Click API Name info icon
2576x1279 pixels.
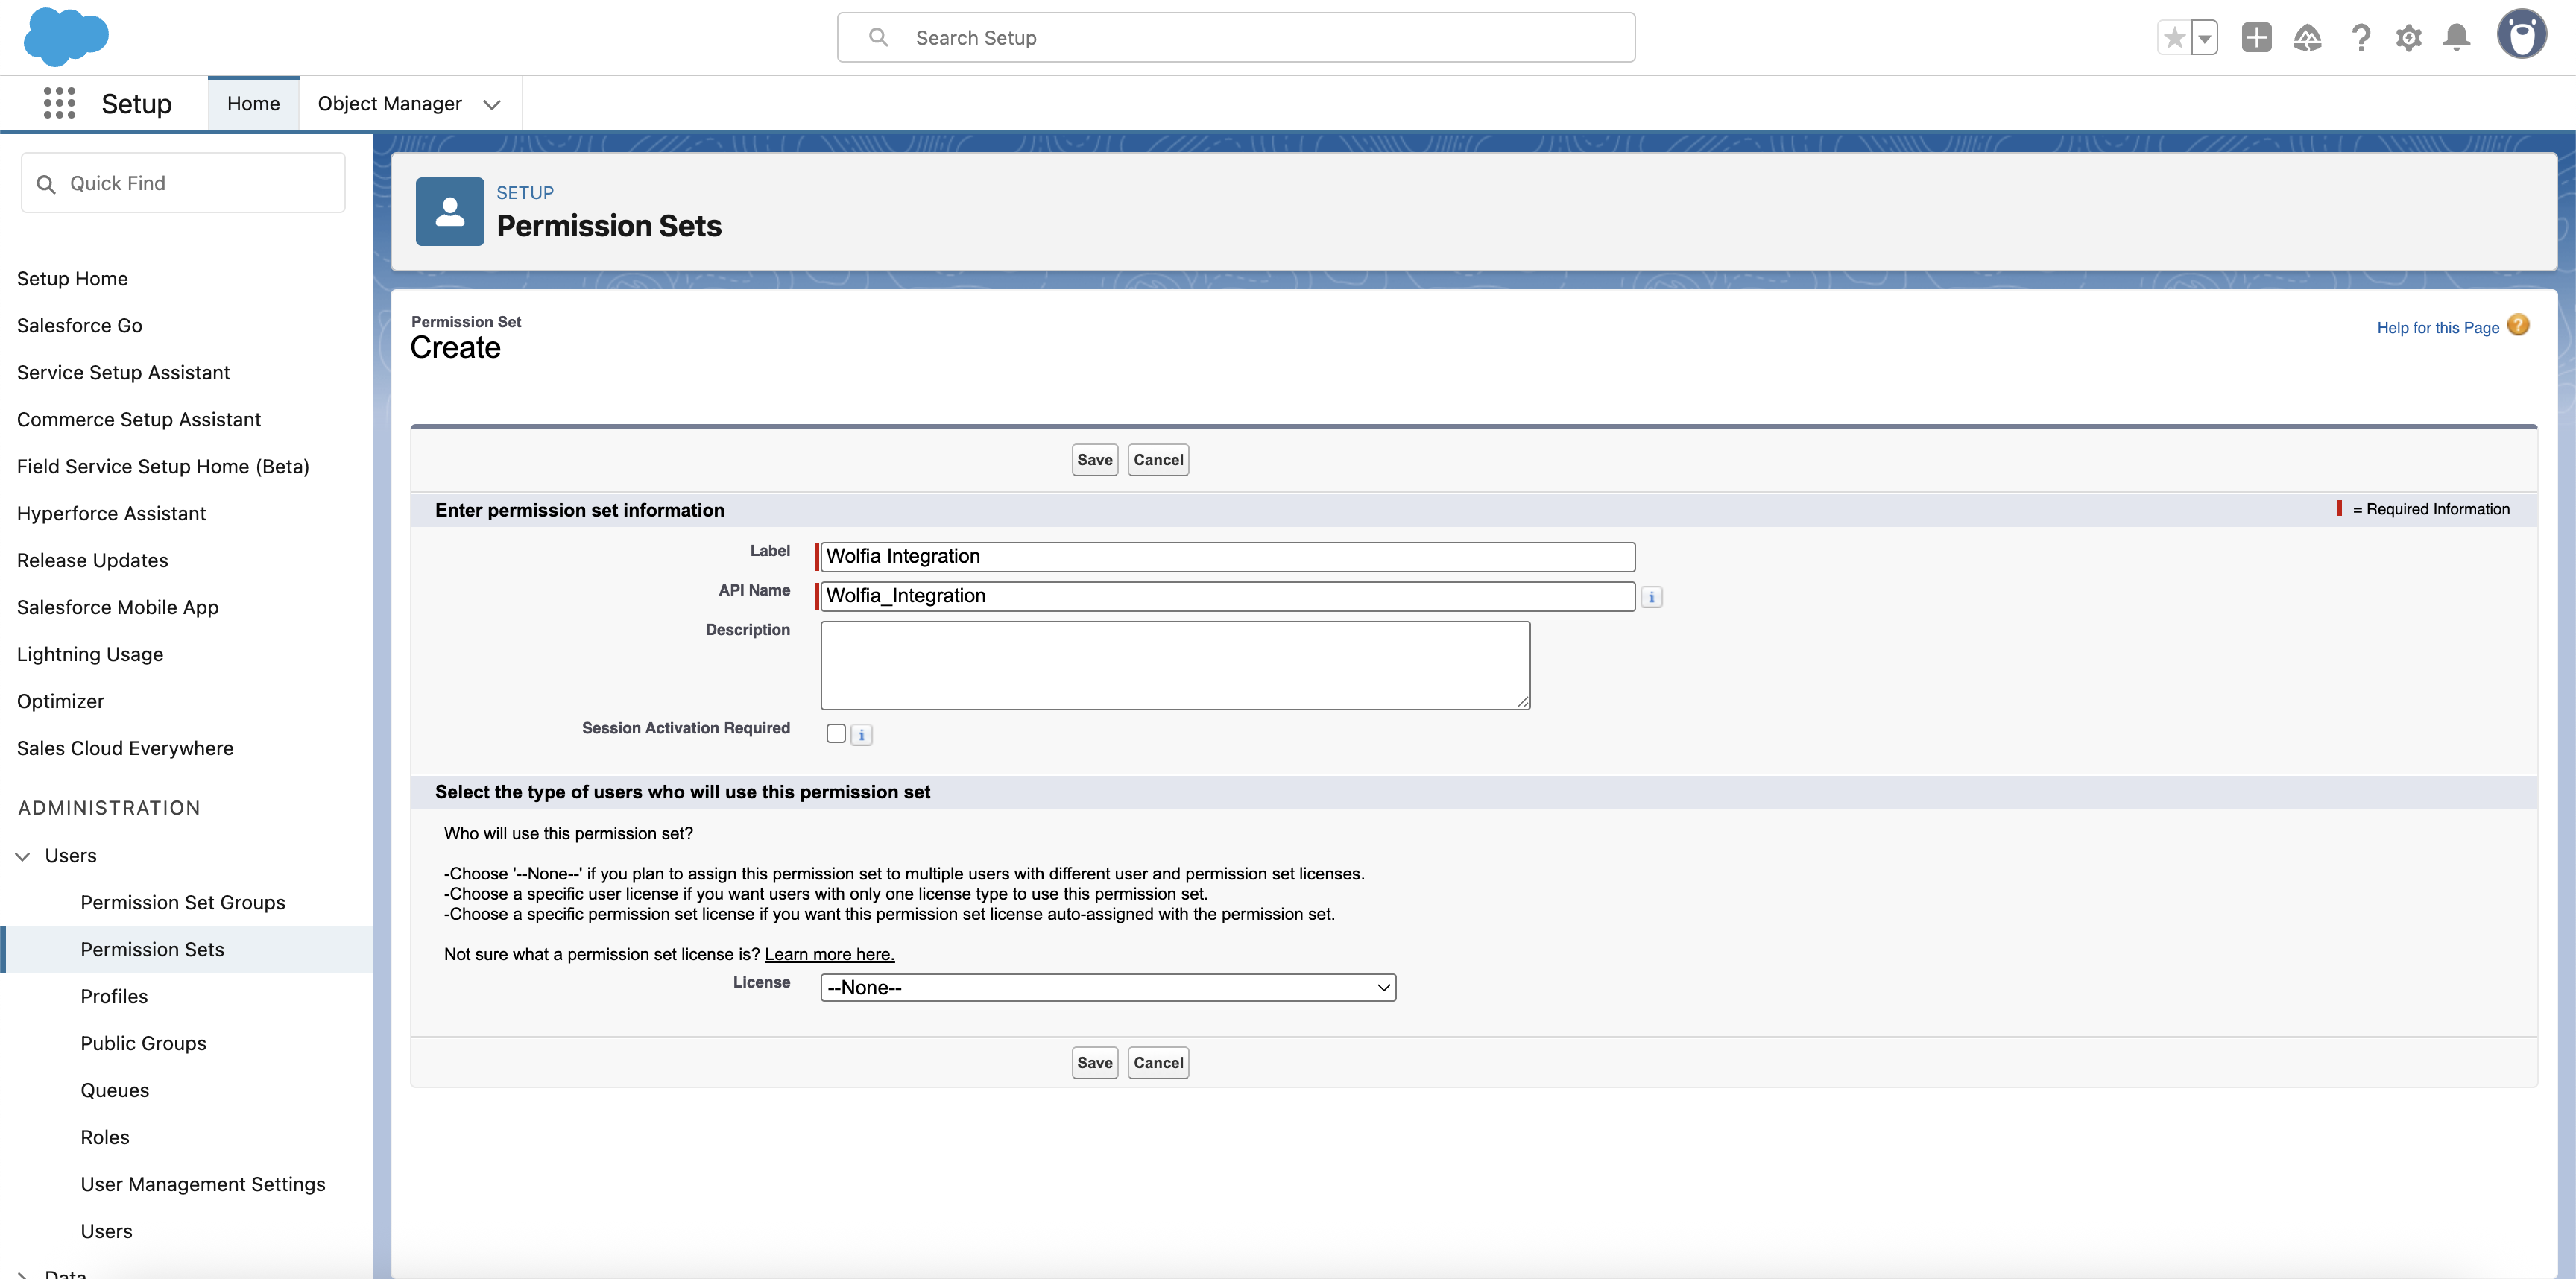[1651, 597]
